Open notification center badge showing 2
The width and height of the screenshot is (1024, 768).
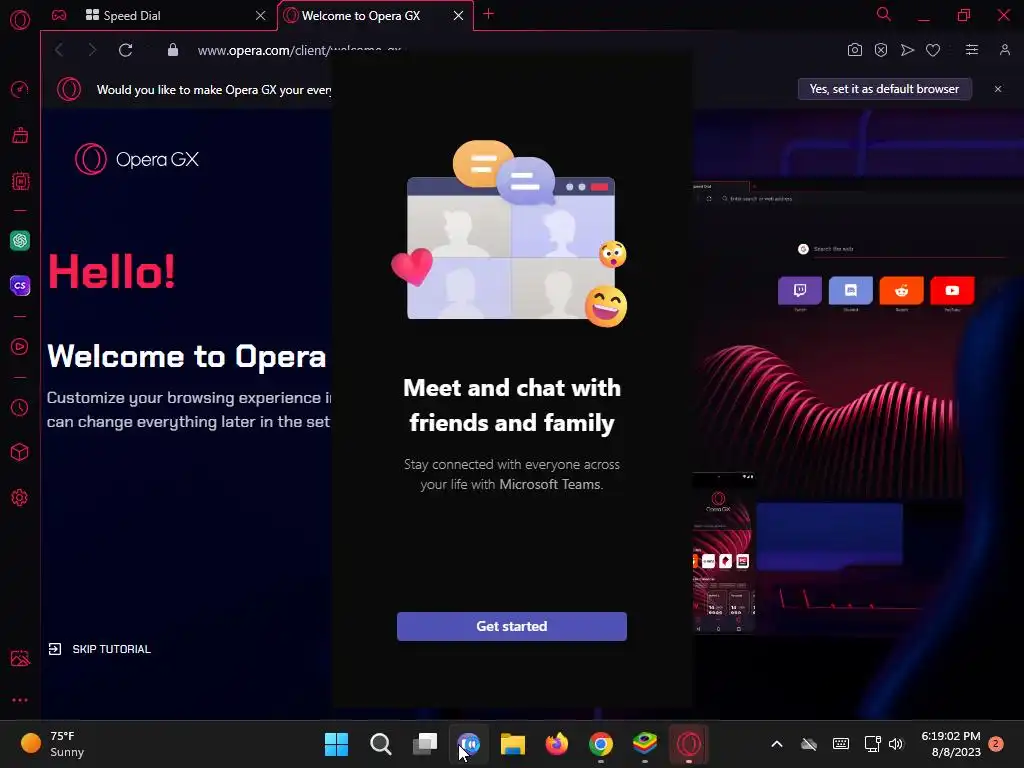click(996, 744)
